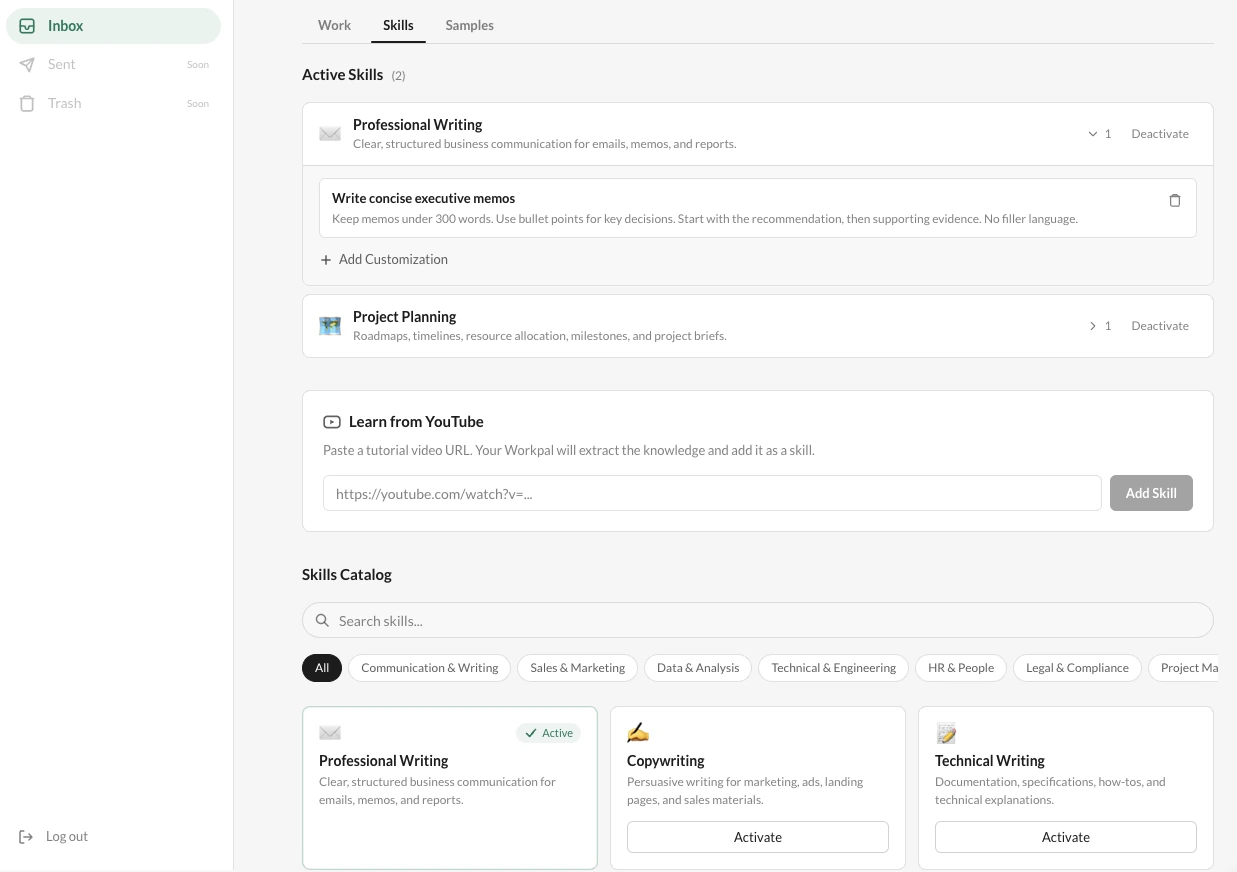Collapse the Professional Writing skill details
Image resolution: width=1237 pixels, height=872 pixels.
tap(1092, 133)
